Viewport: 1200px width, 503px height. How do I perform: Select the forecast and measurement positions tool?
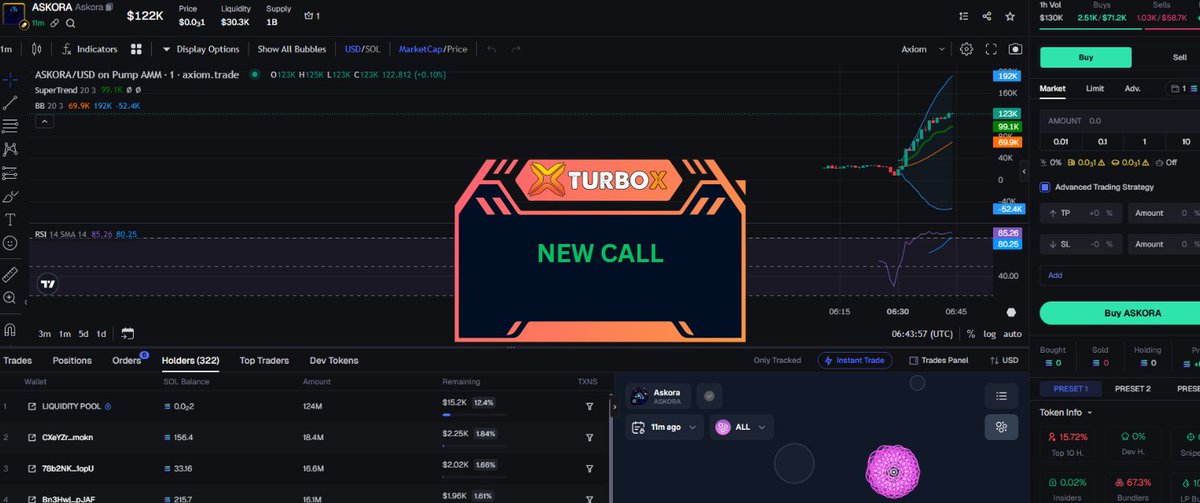coord(9,173)
